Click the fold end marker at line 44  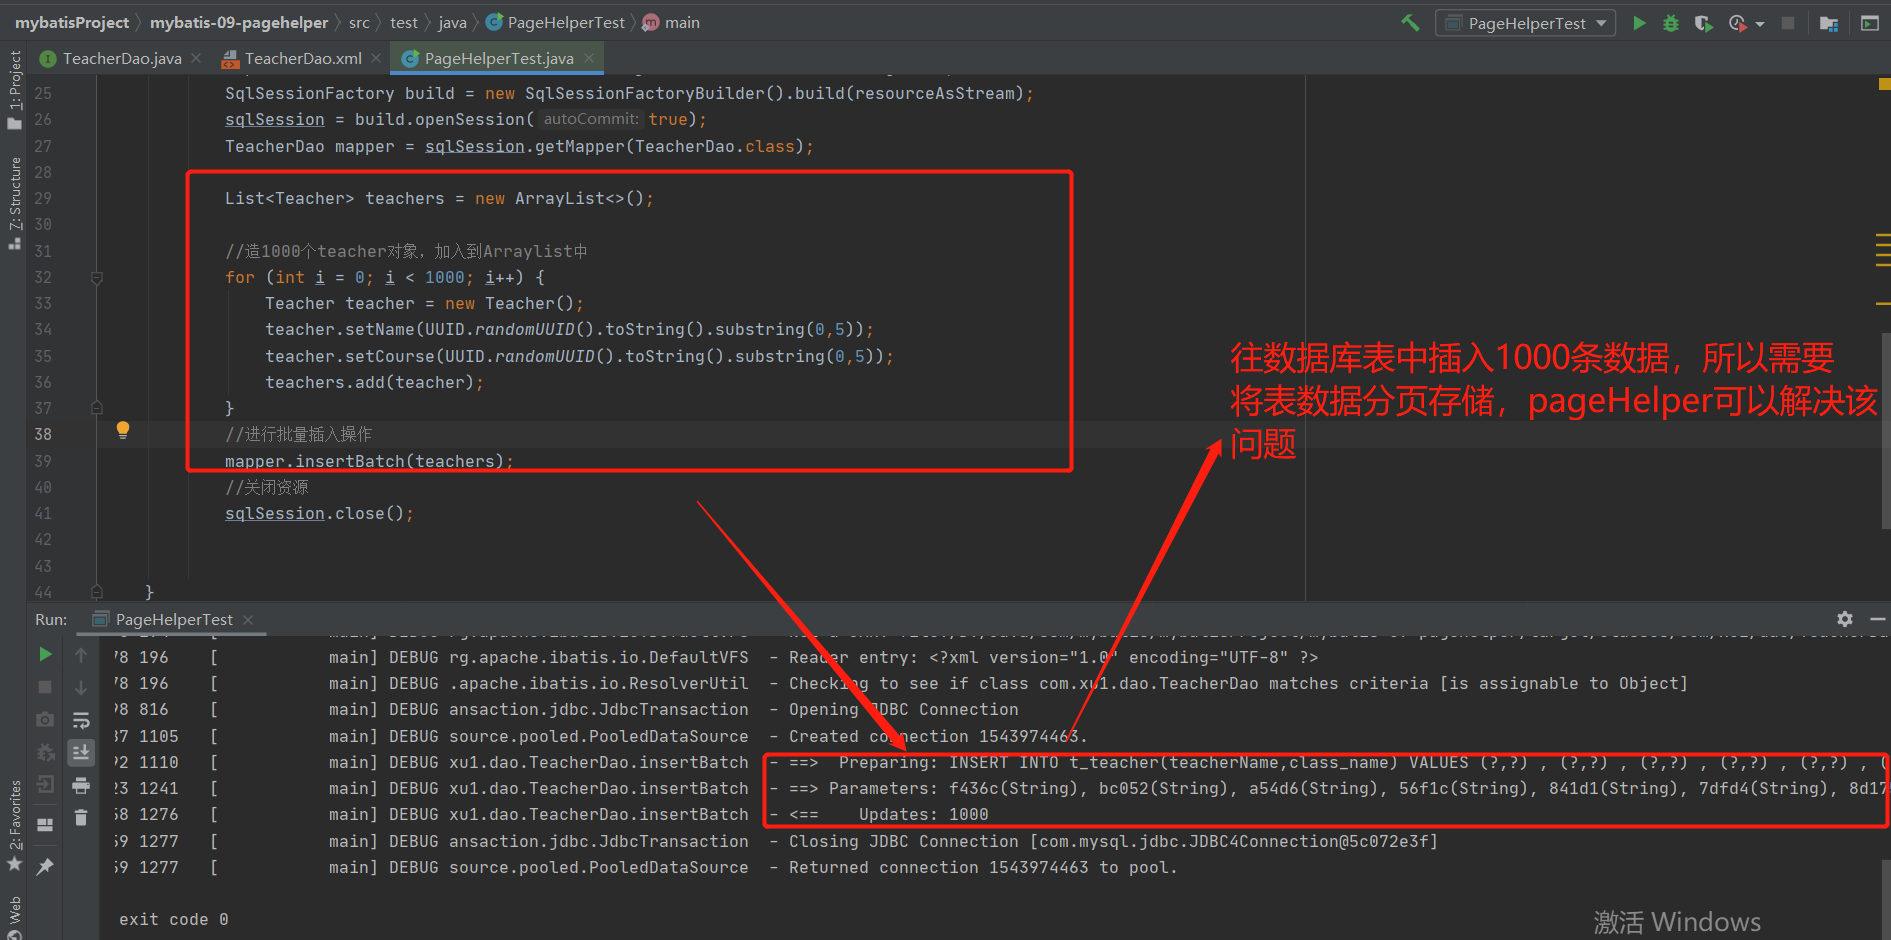(x=97, y=591)
